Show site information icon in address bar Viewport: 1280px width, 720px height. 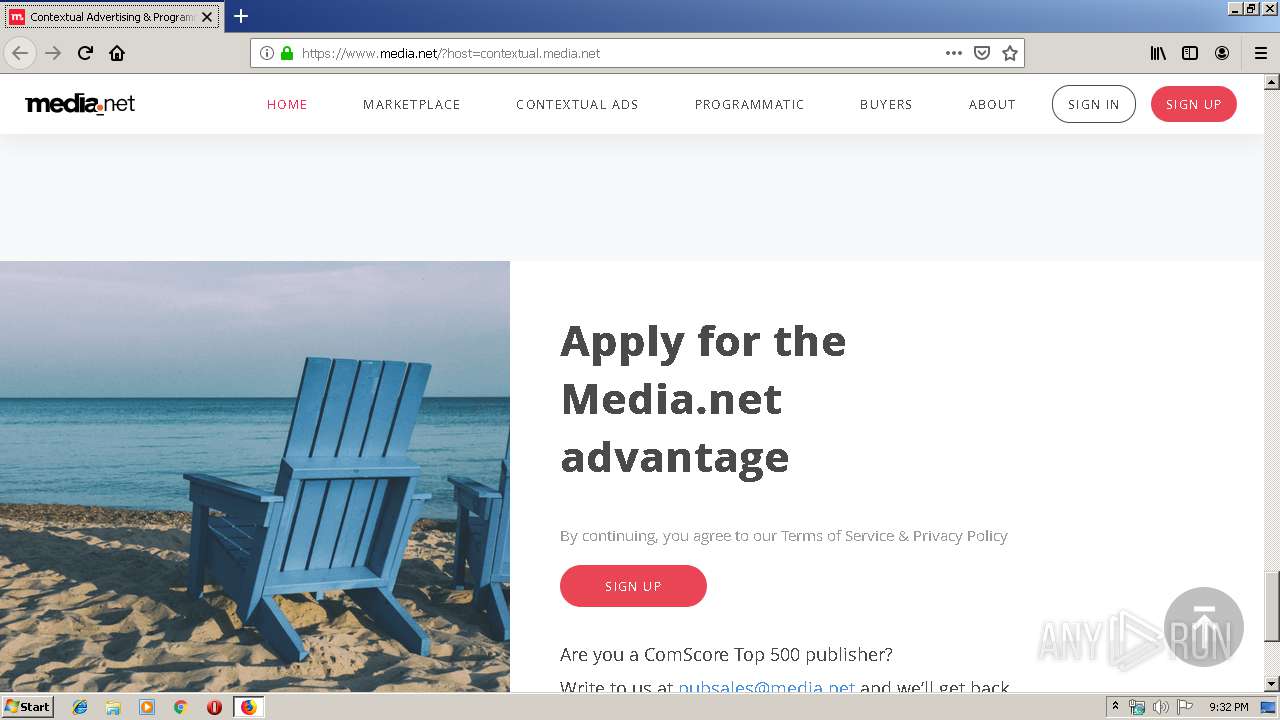click(267, 53)
